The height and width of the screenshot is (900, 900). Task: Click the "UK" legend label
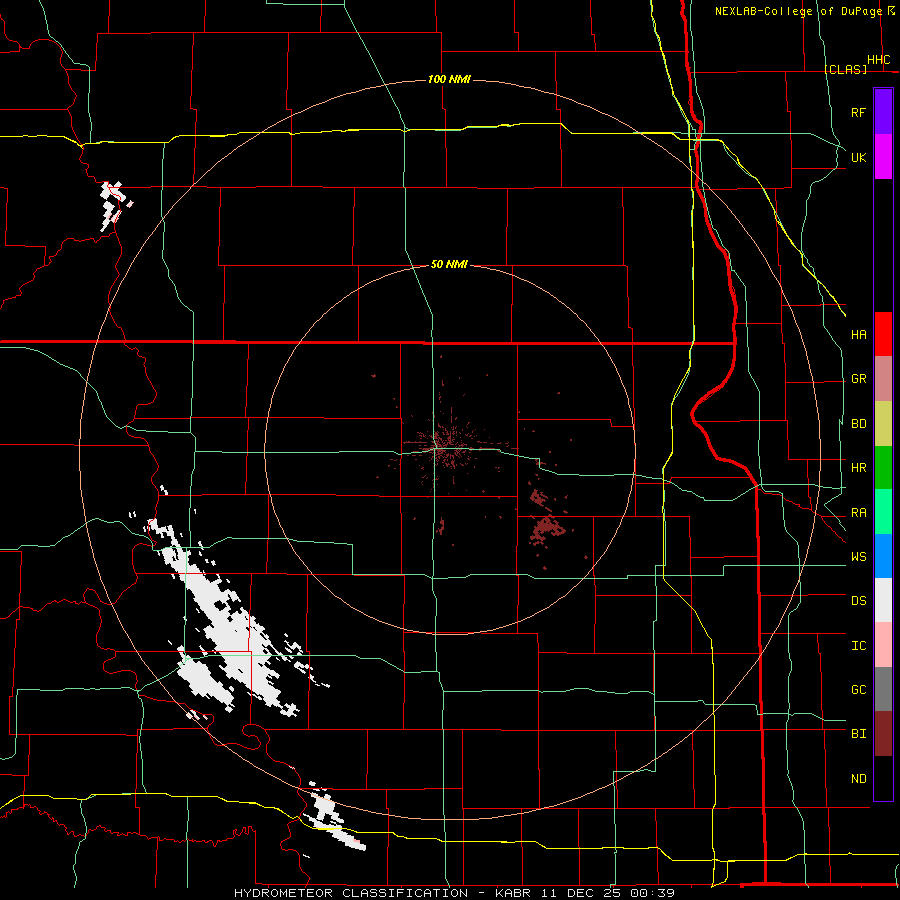point(859,158)
